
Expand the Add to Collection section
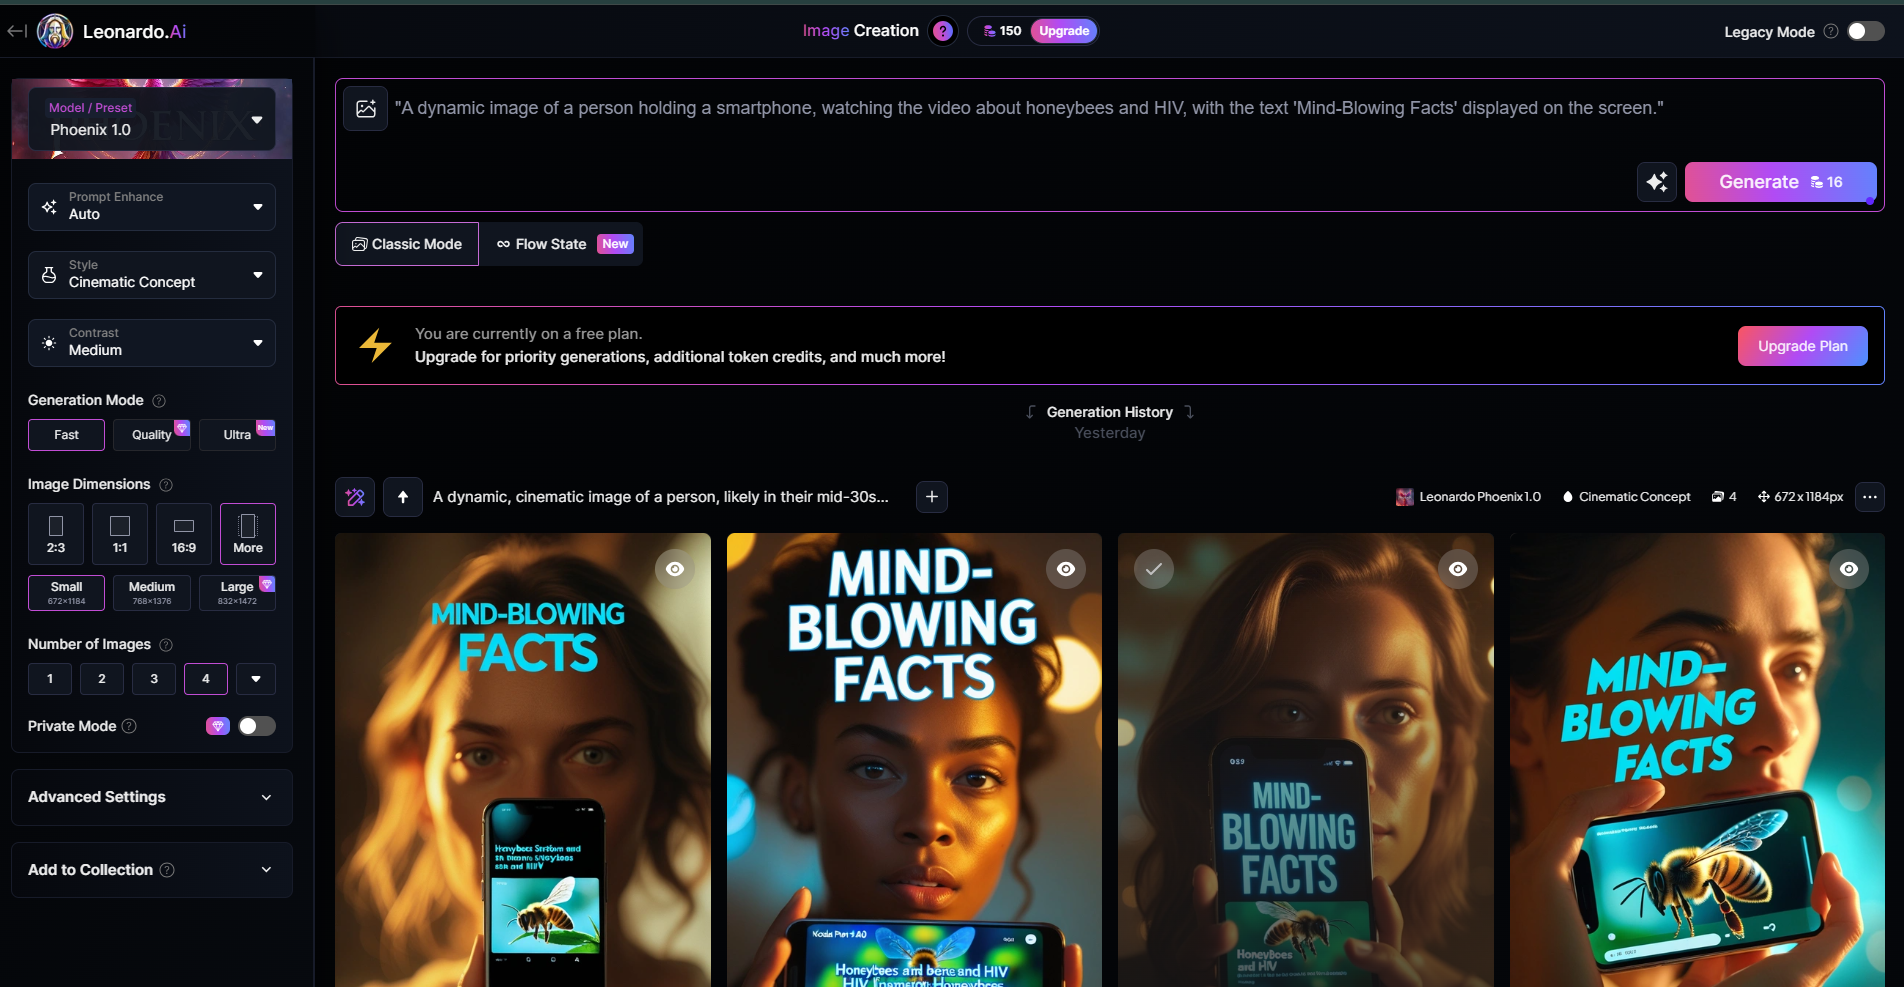pos(152,870)
